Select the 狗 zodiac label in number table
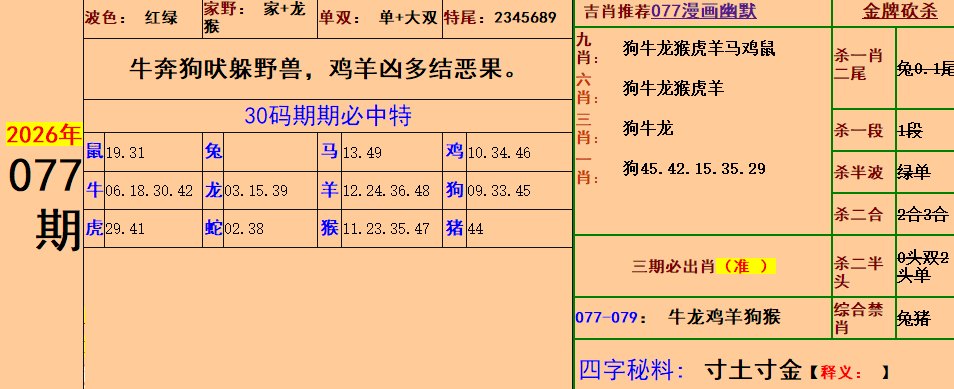 (x=454, y=190)
